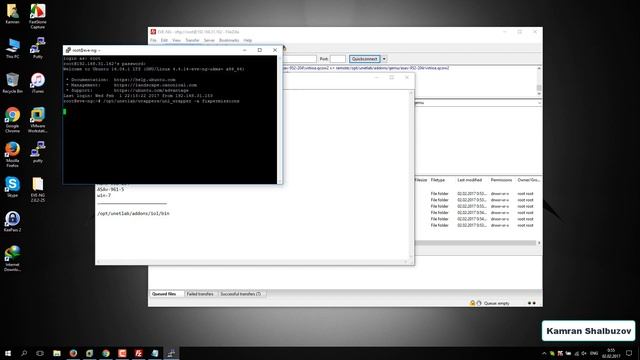Viewport: 640px width, 360px height.
Task: Open taskbar Search
Action: click(24, 353)
